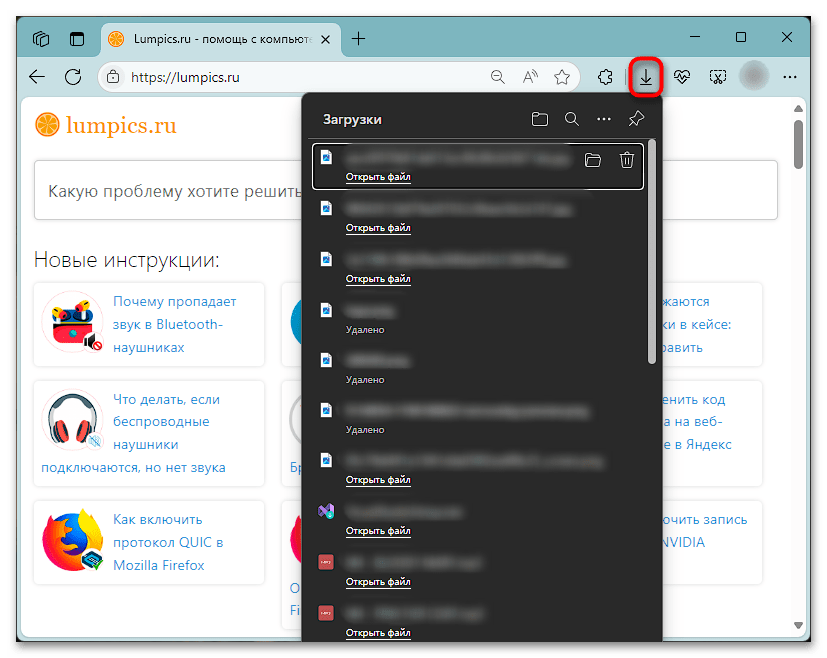Open the zoom magnifier in address bar
This screenshot has height=658, width=827.
(497, 77)
